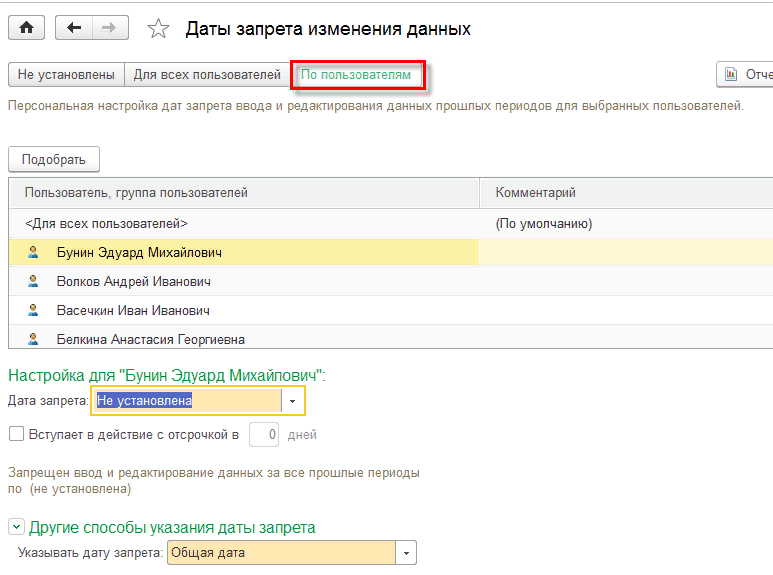Collapse 'Другие способы указания даты запрета' section
773x575 pixels.
click(16, 527)
